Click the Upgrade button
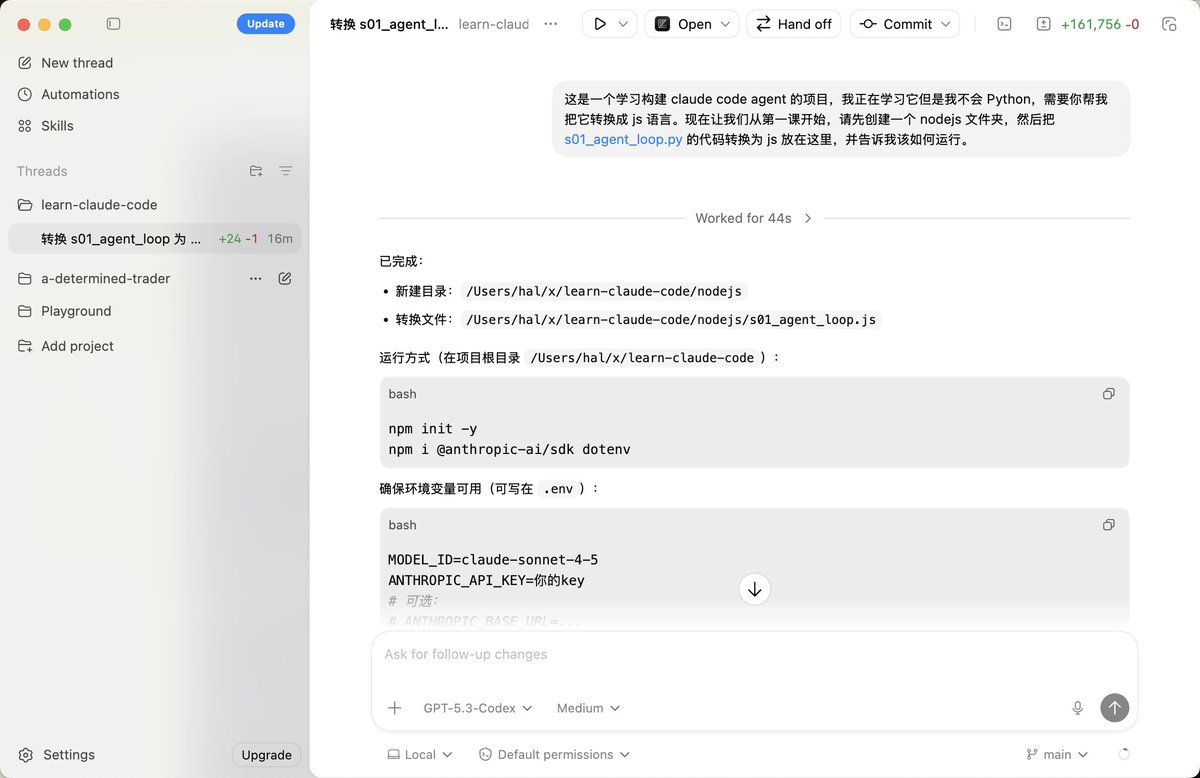 (x=267, y=755)
